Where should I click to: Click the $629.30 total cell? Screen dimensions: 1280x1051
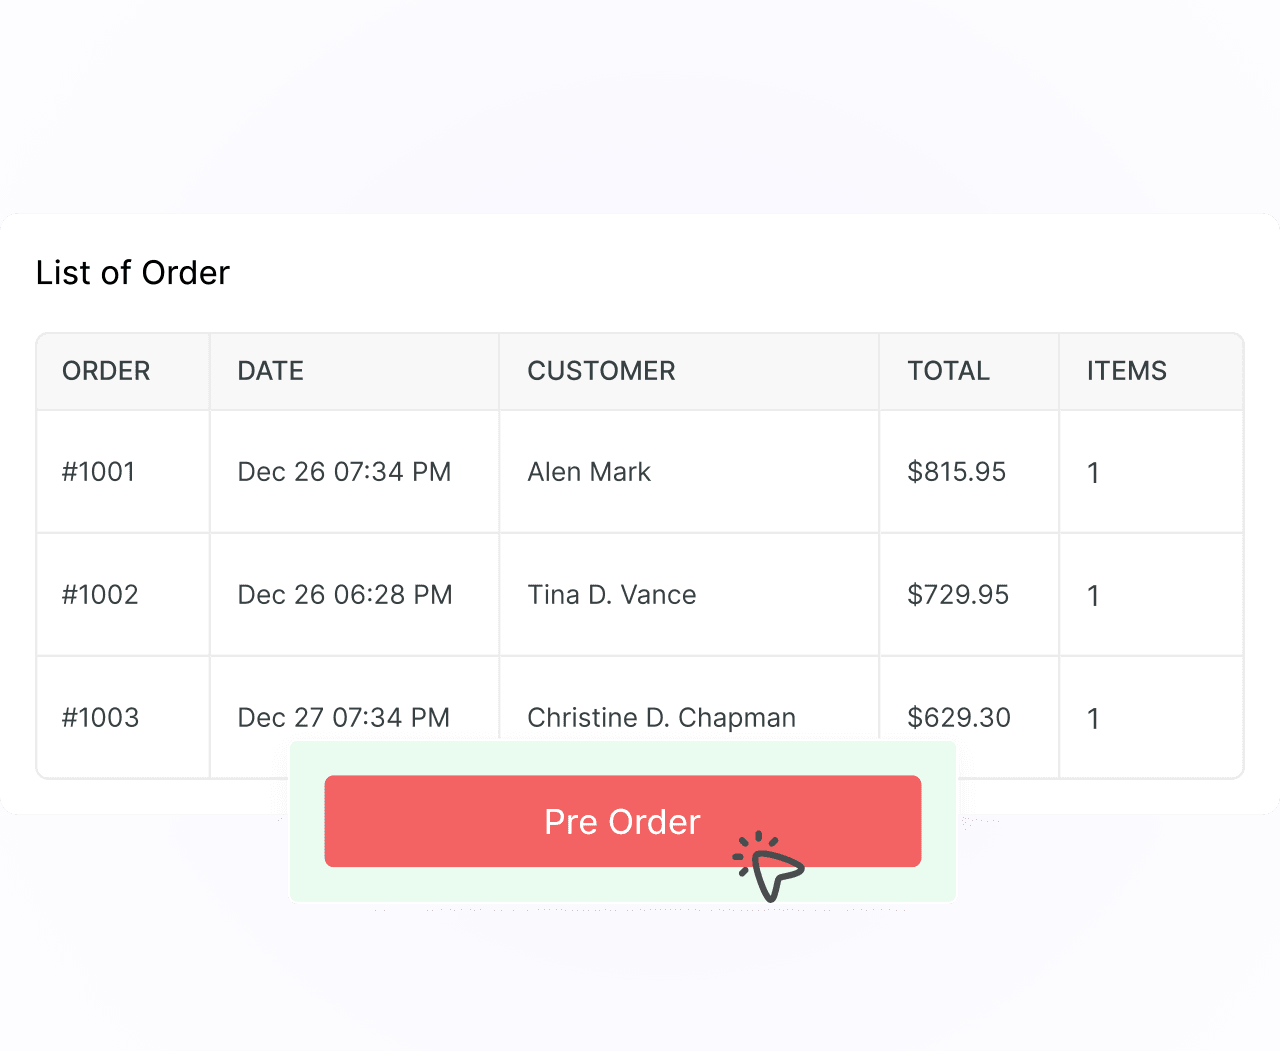(x=959, y=718)
